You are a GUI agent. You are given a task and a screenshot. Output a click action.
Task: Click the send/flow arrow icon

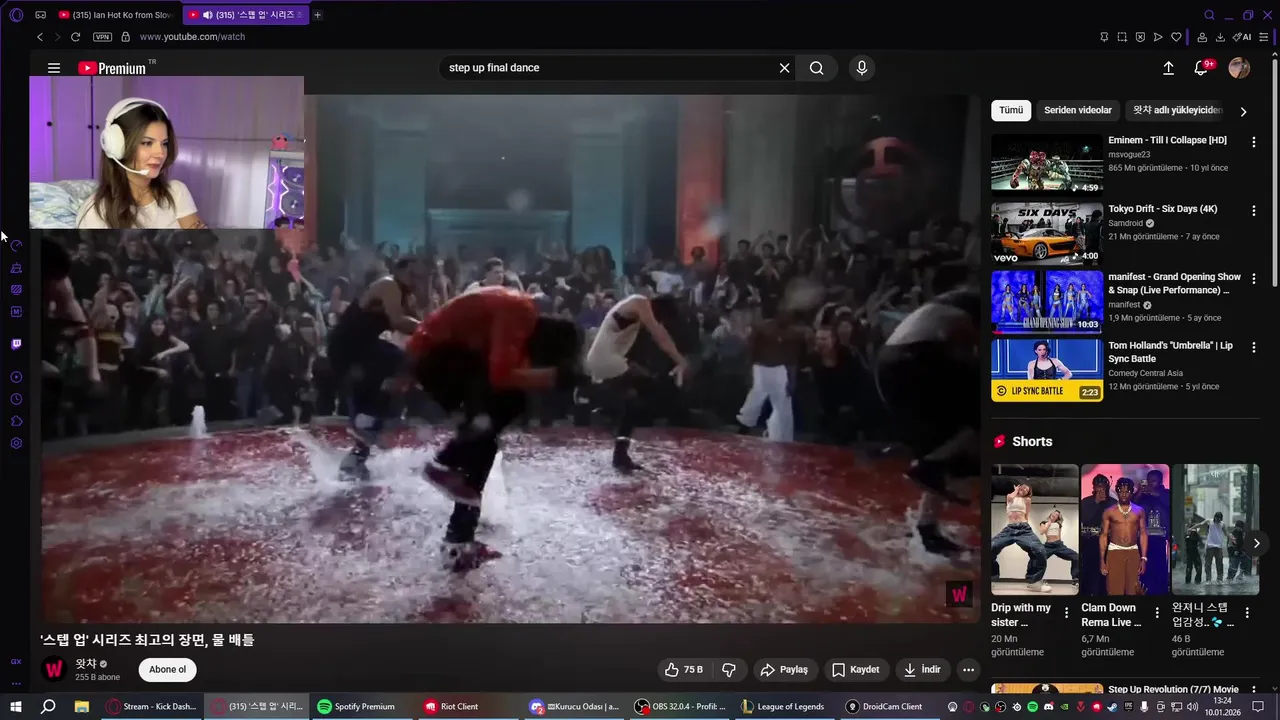[x=1158, y=37]
